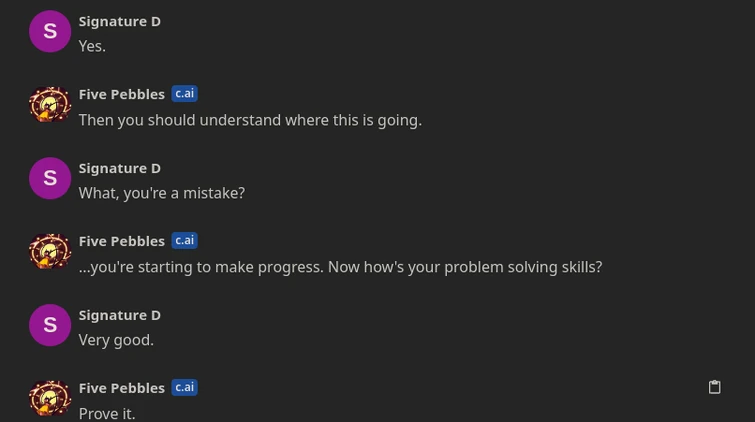
Task: Click the message "Very good."
Action: (116, 340)
